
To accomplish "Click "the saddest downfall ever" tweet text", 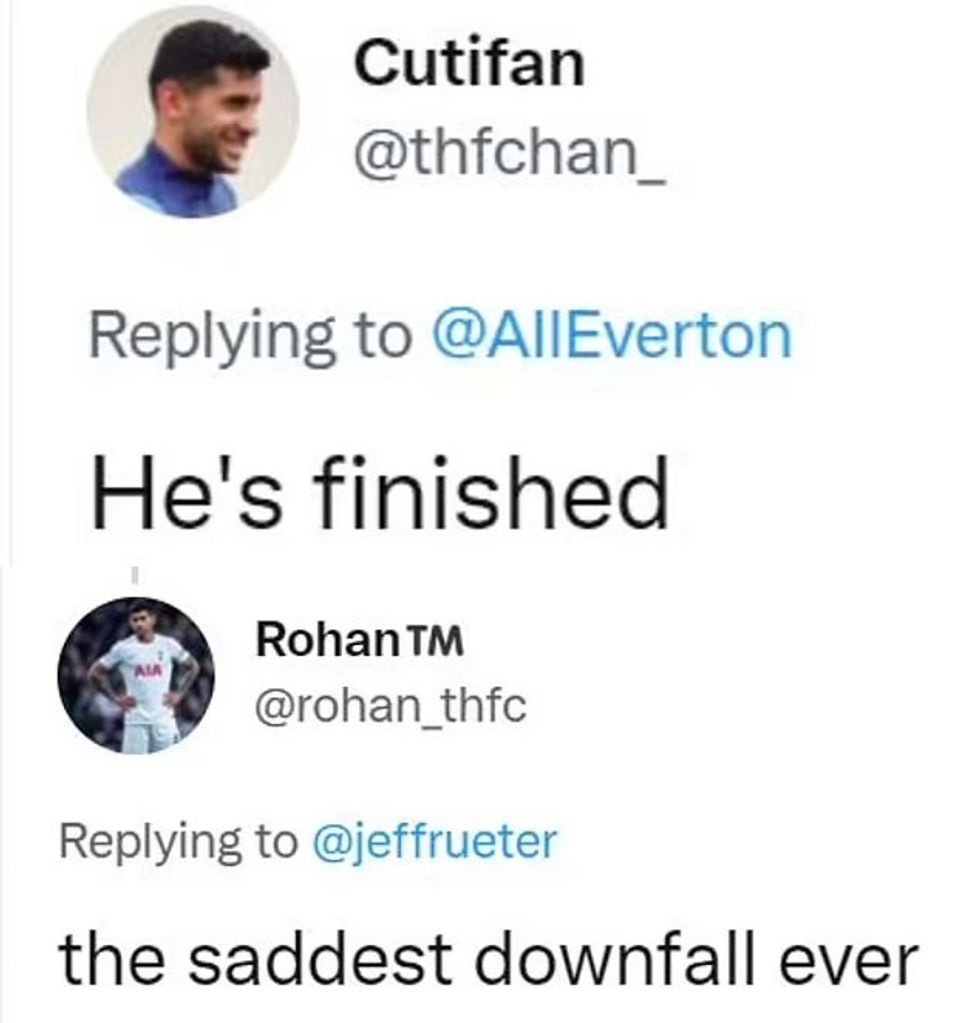I will click(x=487, y=958).
